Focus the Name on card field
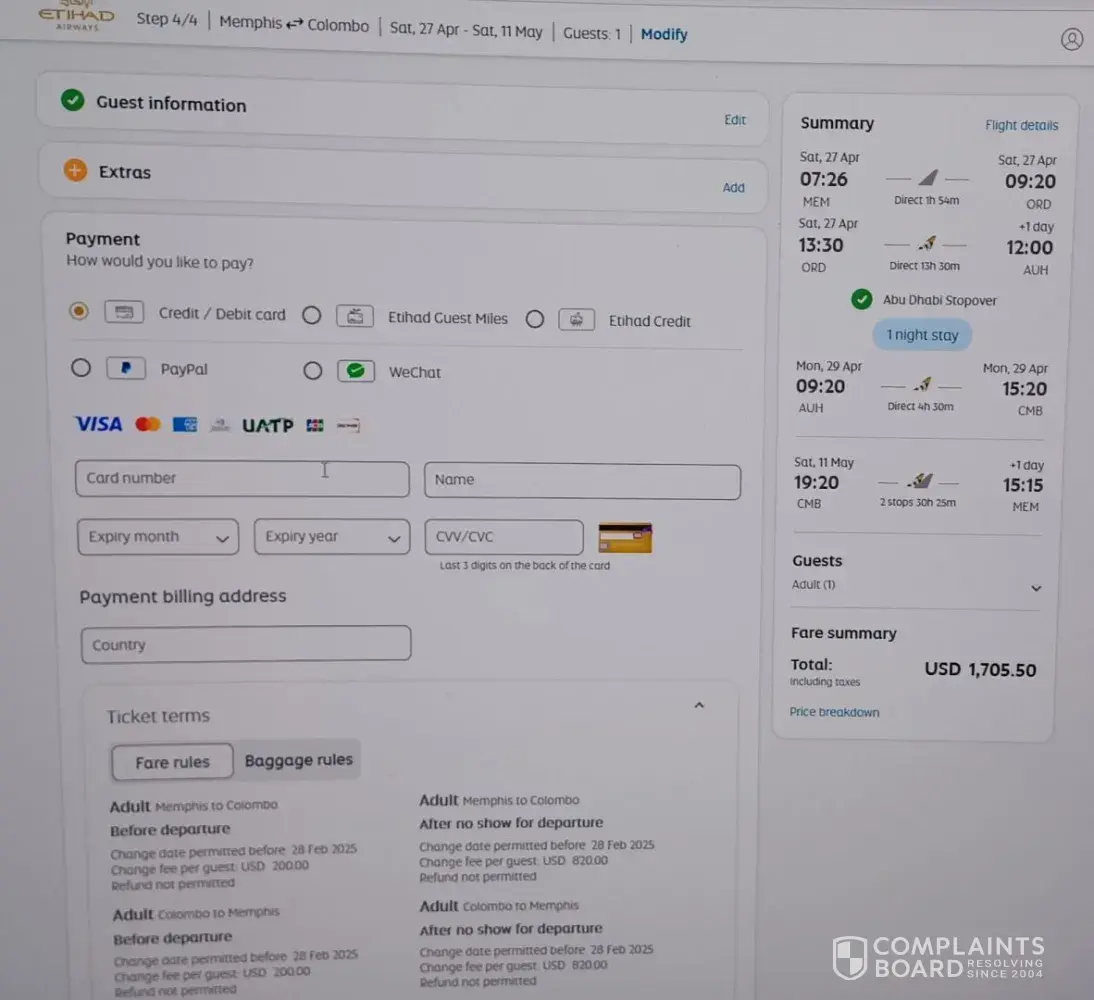 pyautogui.click(x=583, y=482)
